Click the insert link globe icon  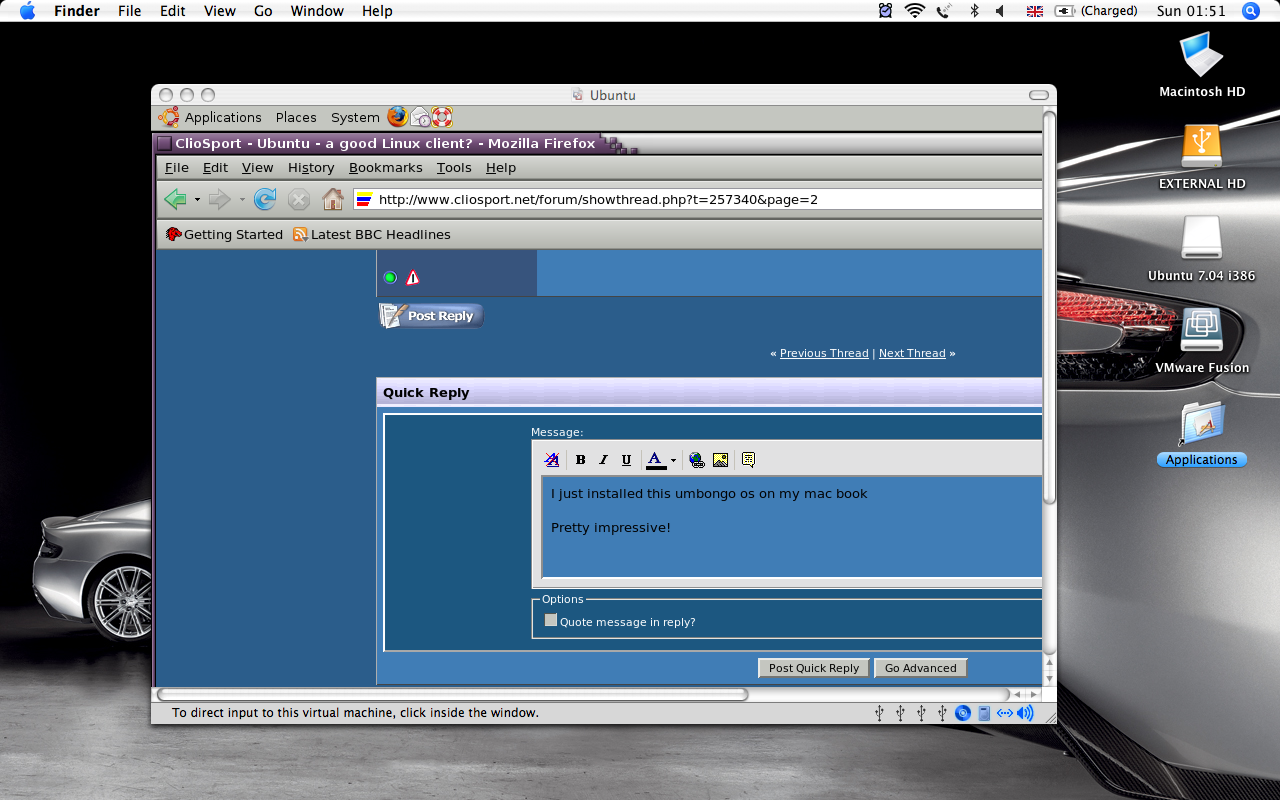(x=697, y=460)
